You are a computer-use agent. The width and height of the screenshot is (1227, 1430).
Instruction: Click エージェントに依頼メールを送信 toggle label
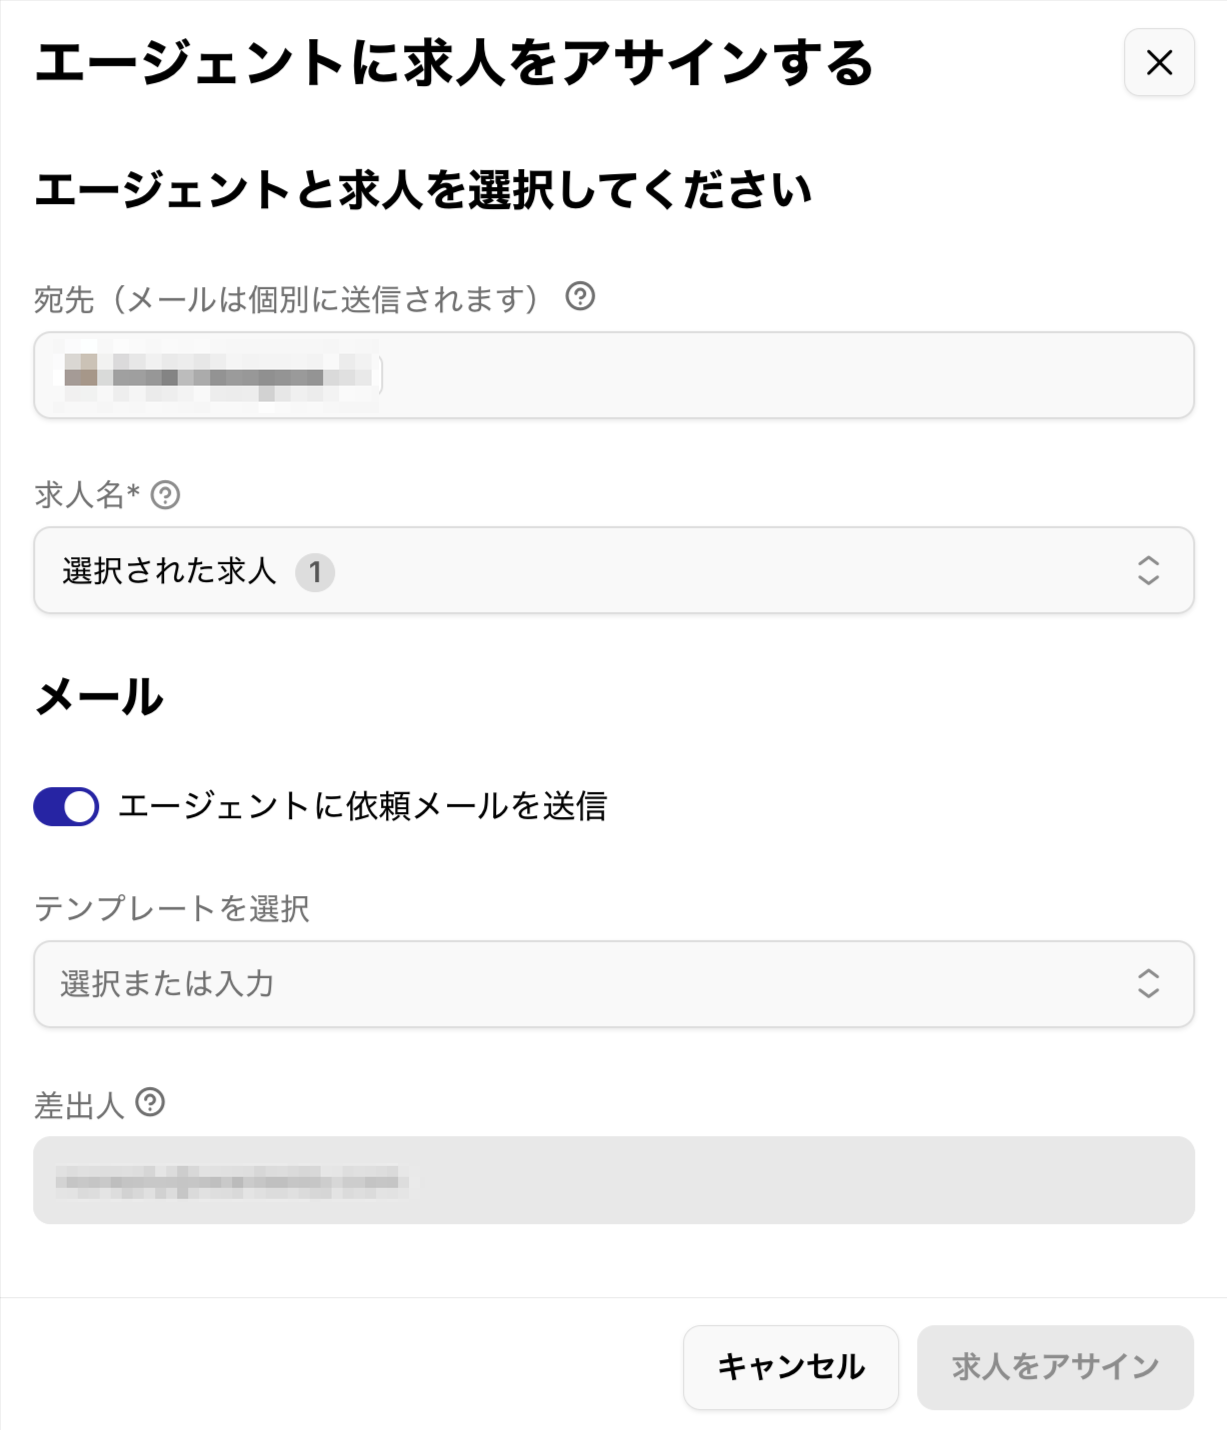pos(362,806)
